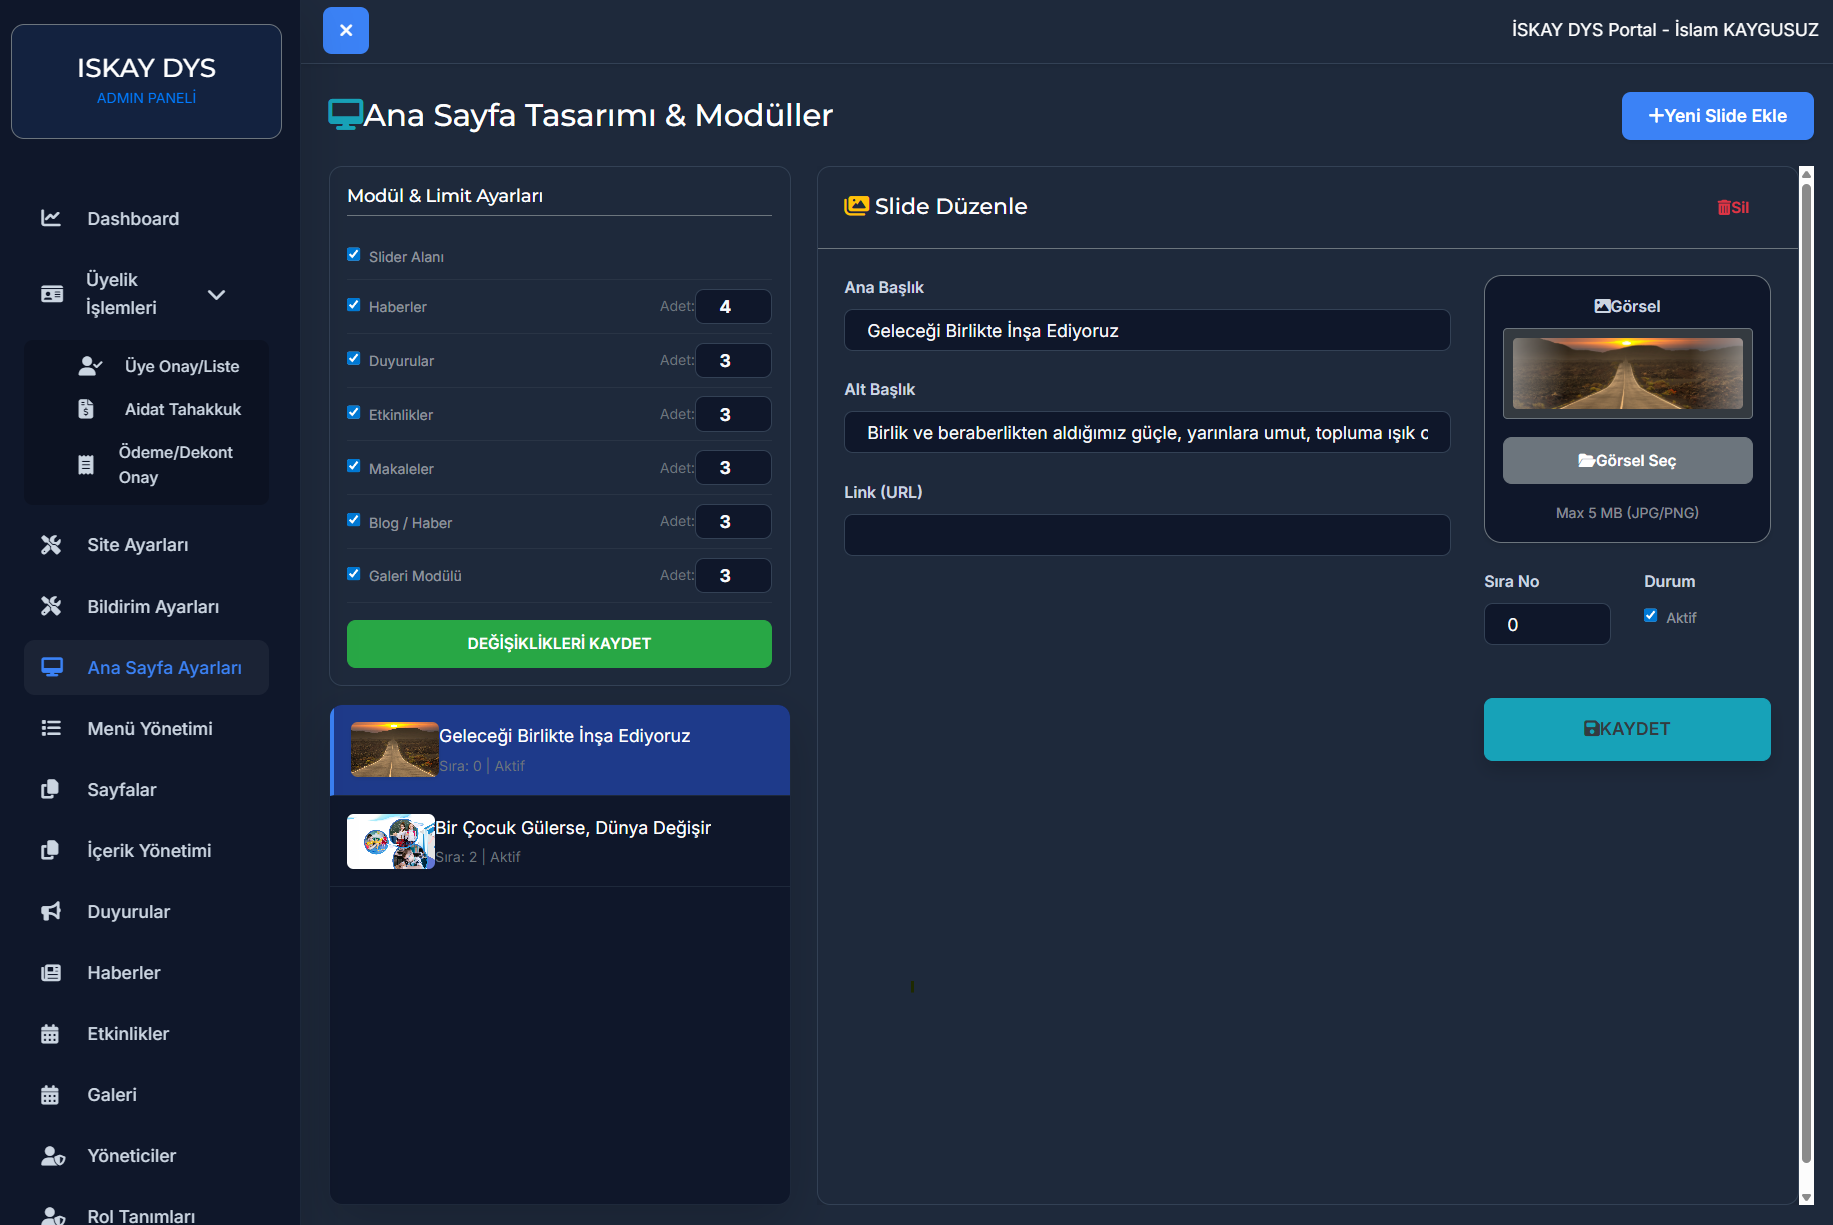
Task: Click the Haberler newspaper icon in sidebar
Action: point(51,972)
